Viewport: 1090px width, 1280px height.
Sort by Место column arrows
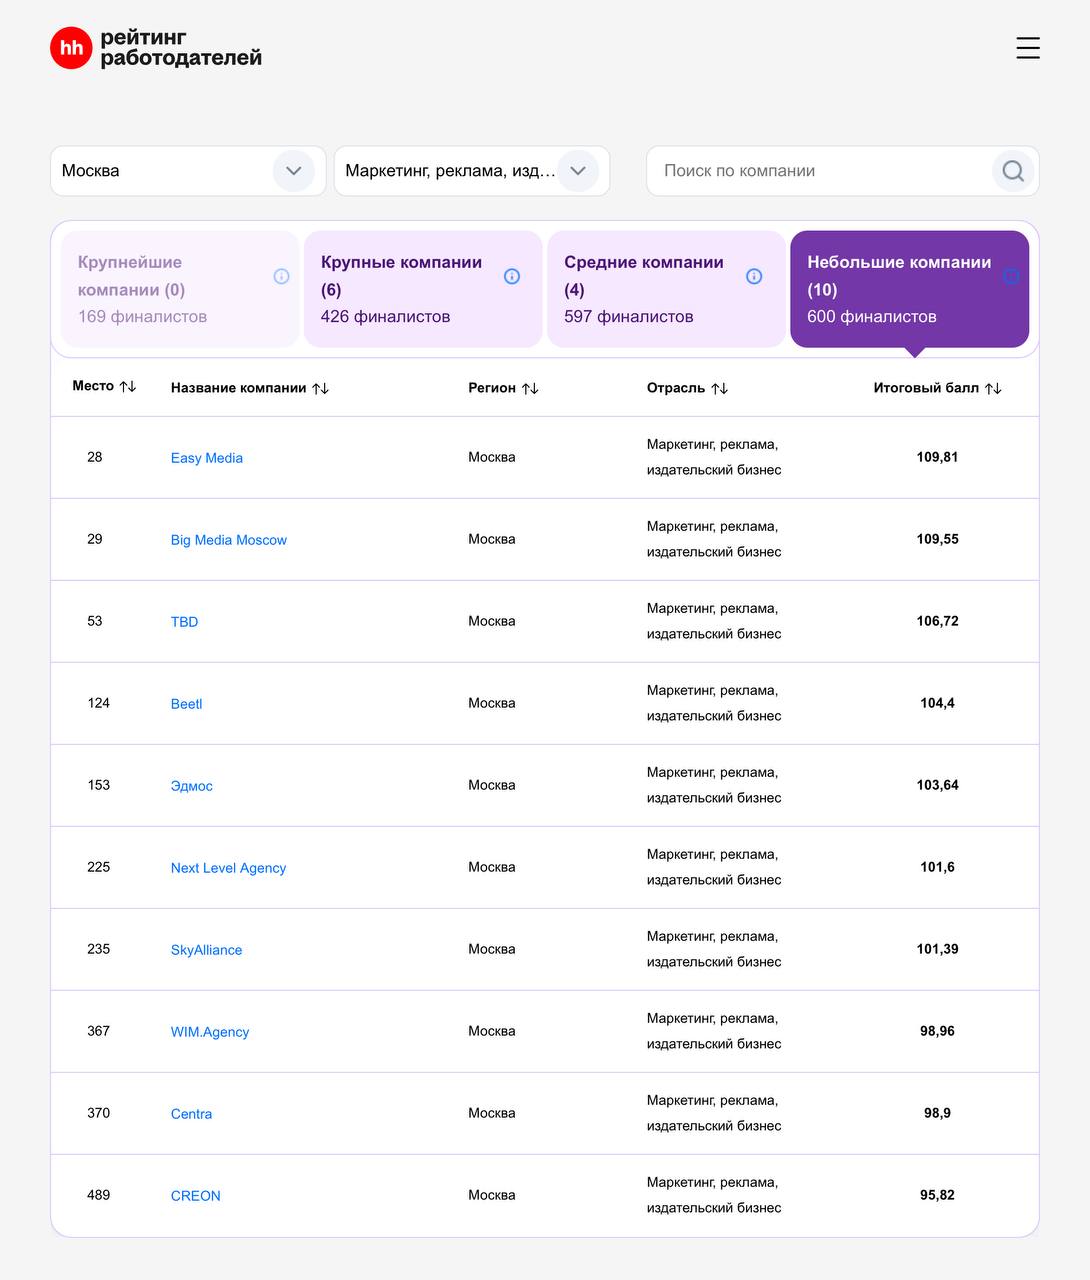(128, 387)
